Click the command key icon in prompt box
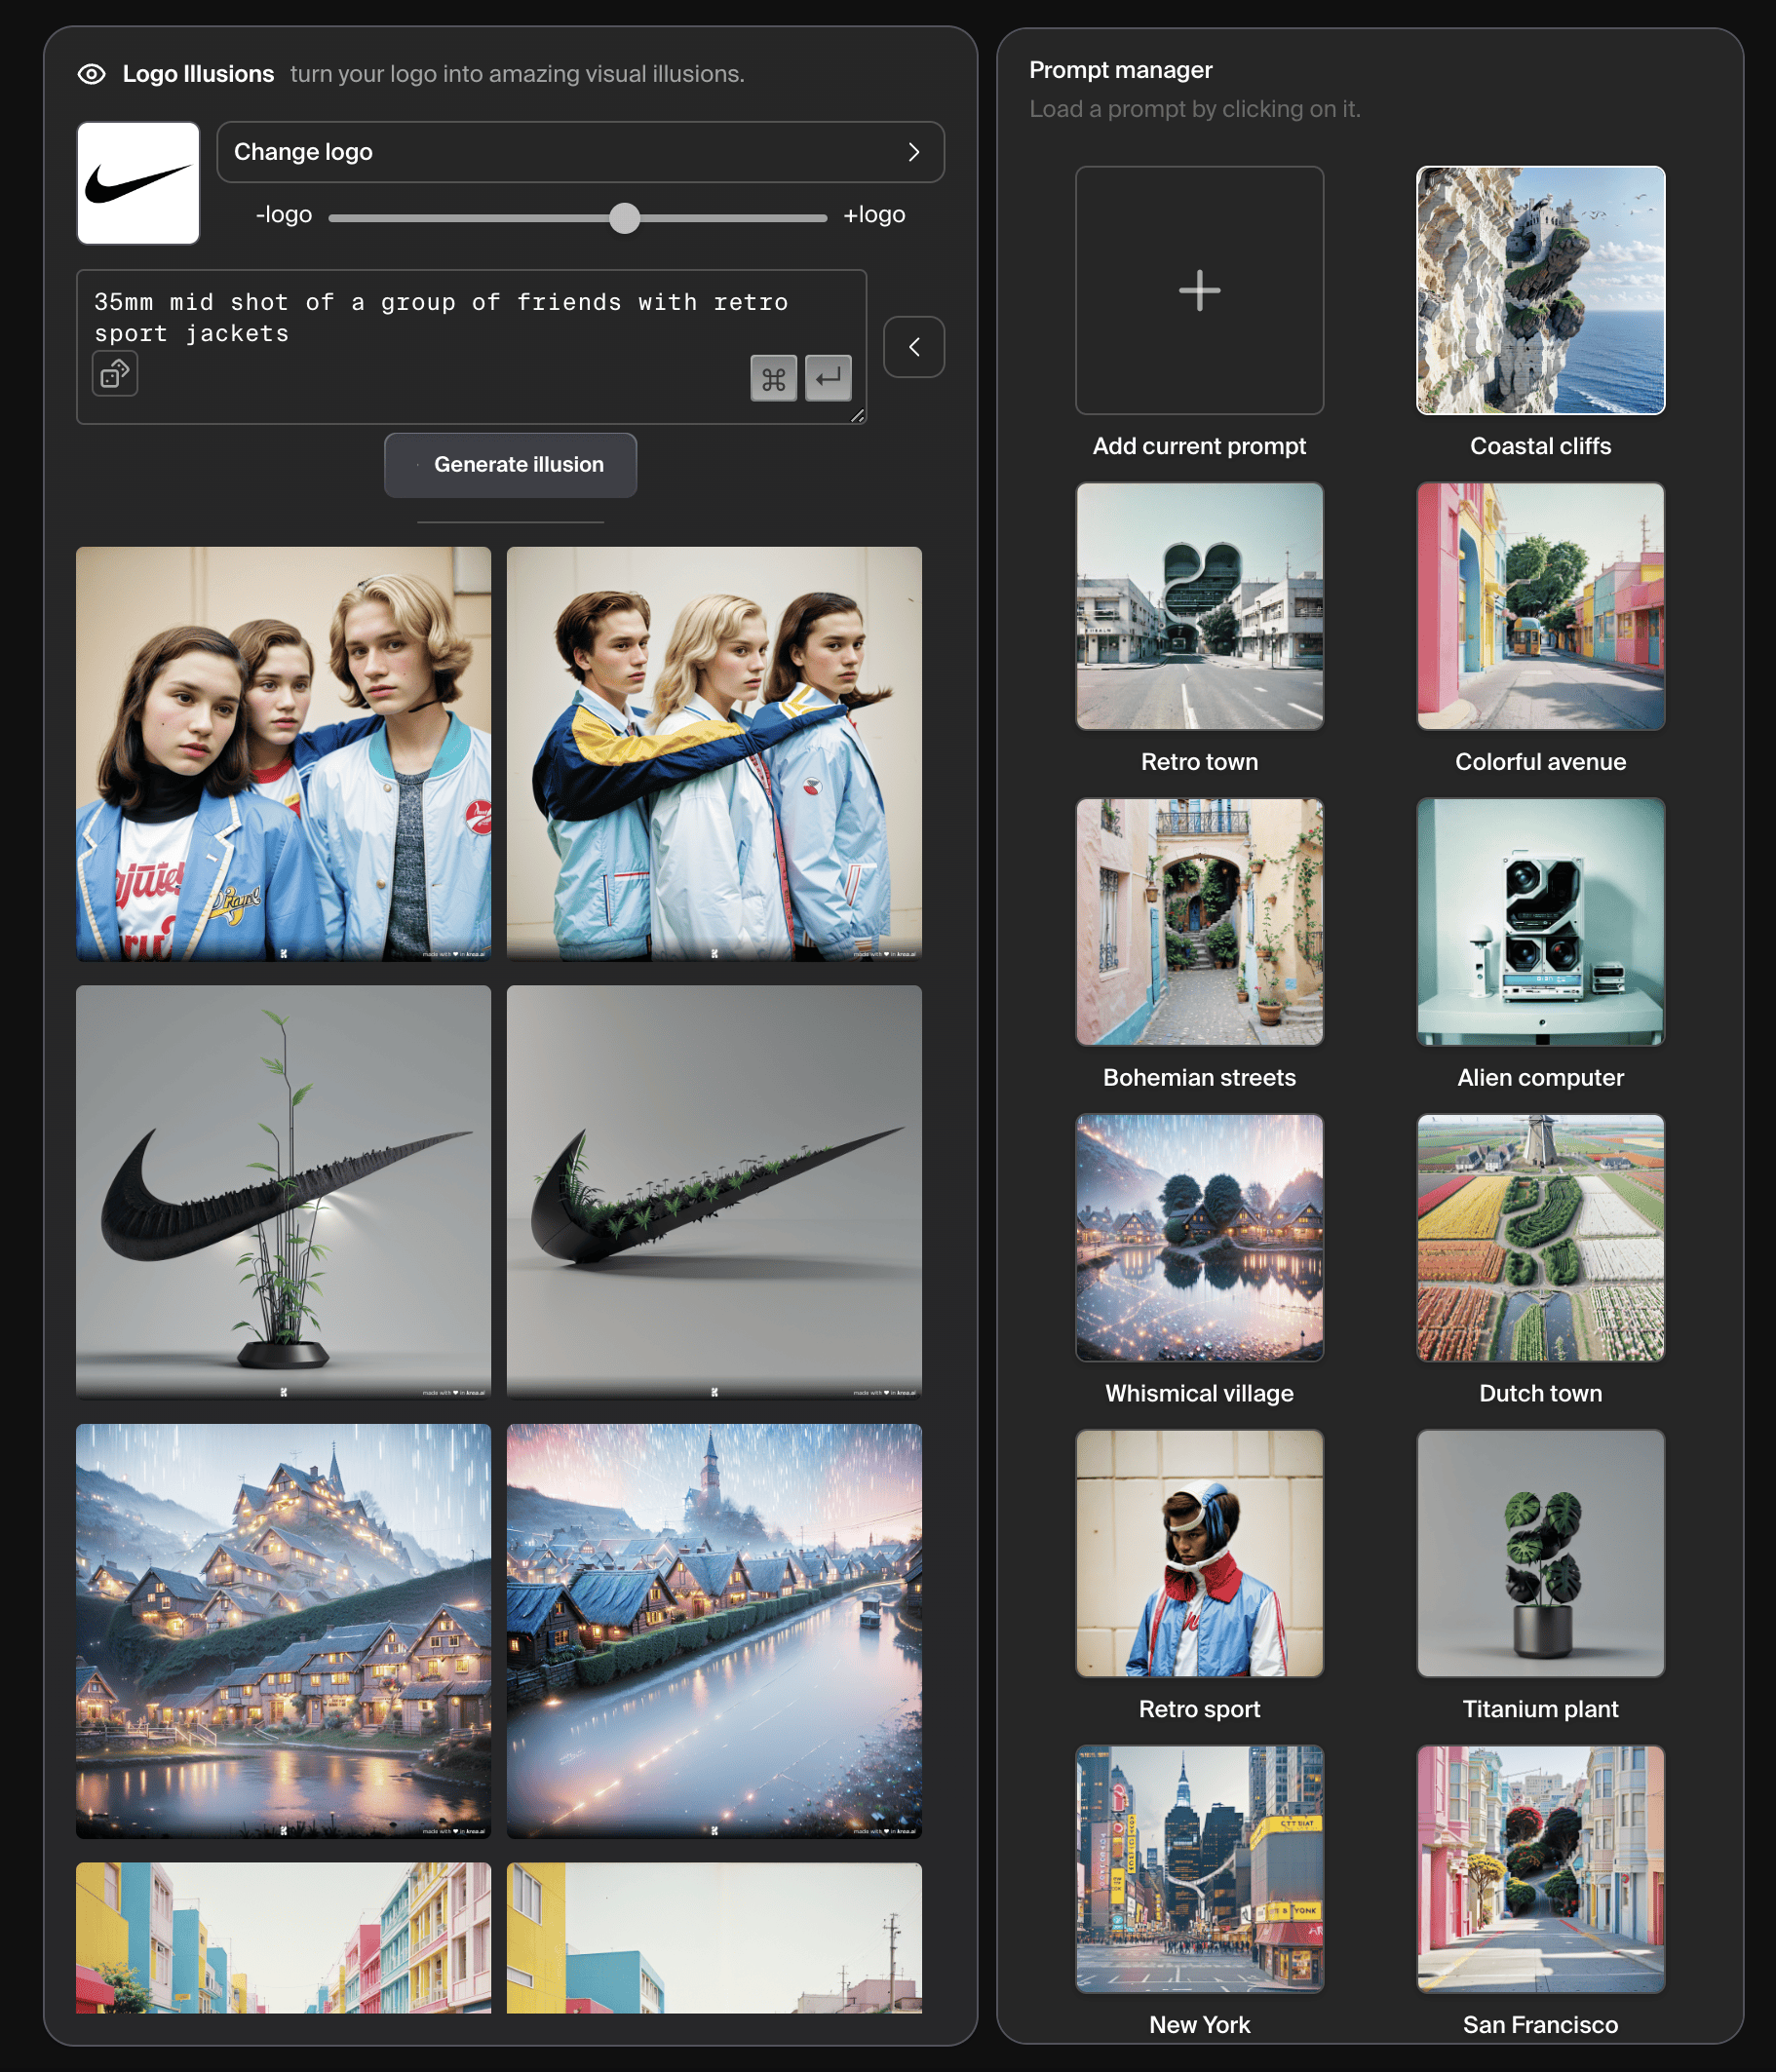The height and width of the screenshot is (2072, 1776). 773,378
